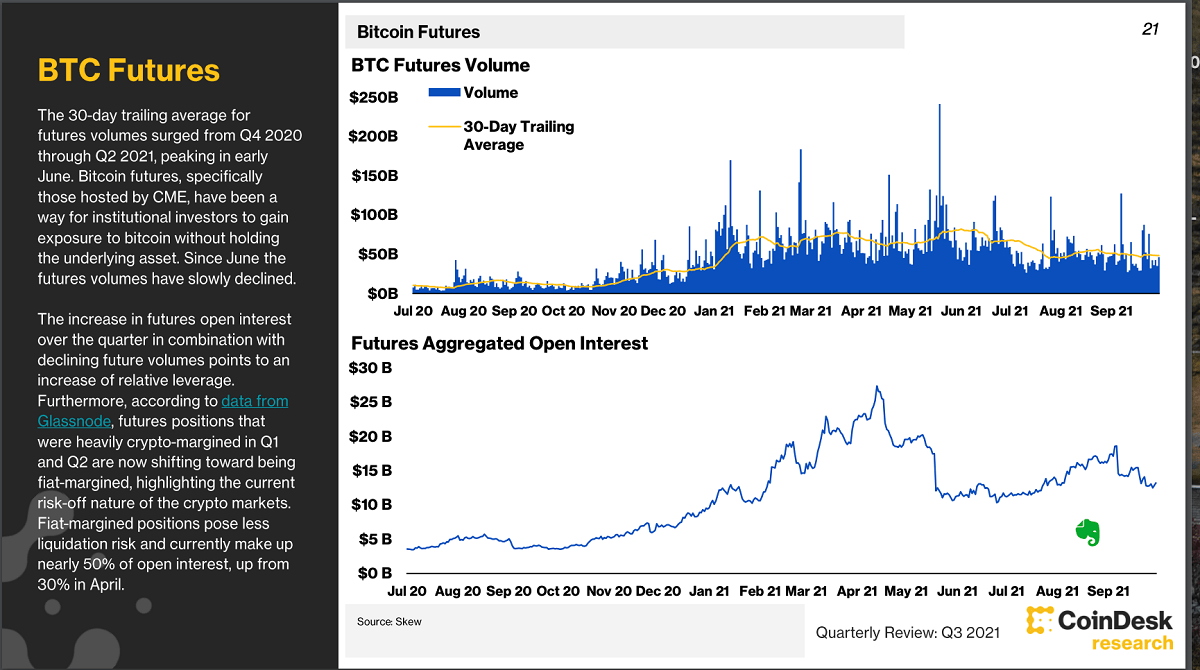Click 'Sep 21' on the open interest axis

click(x=1107, y=591)
